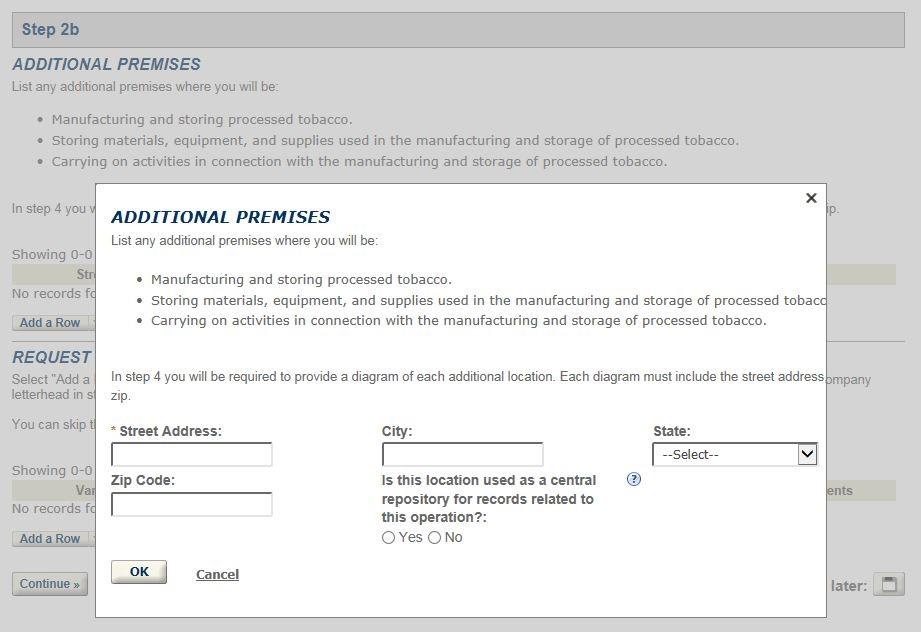Viewport: 921px width, 632px height.
Task: Click the Step 2b header bar
Action: point(458,30)
